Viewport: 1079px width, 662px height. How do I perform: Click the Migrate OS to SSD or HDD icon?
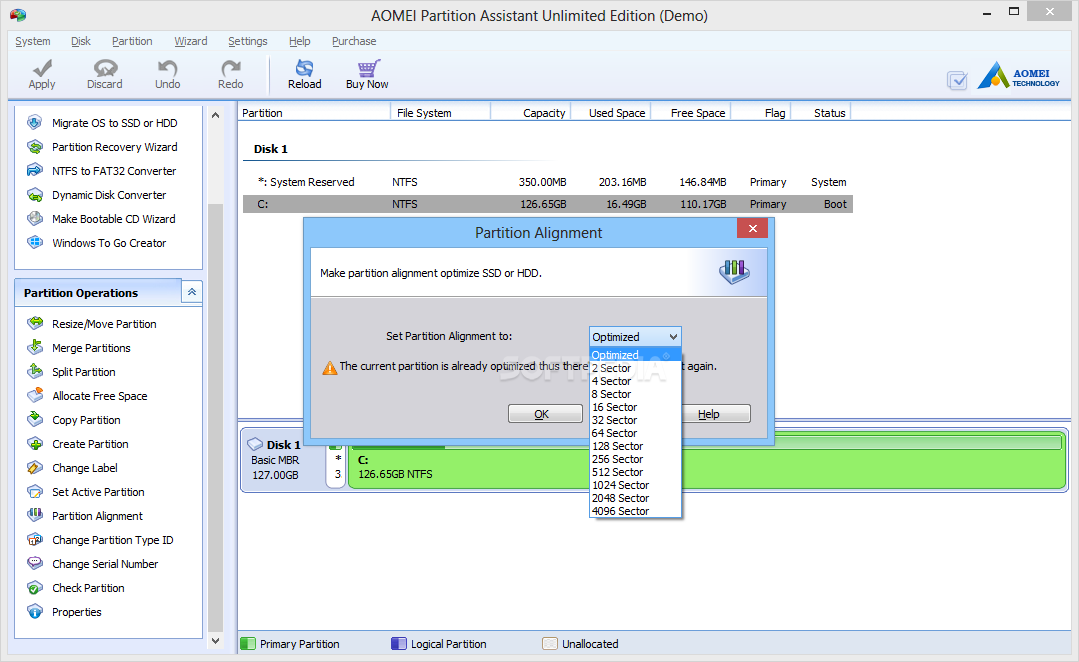click(34, 122)
